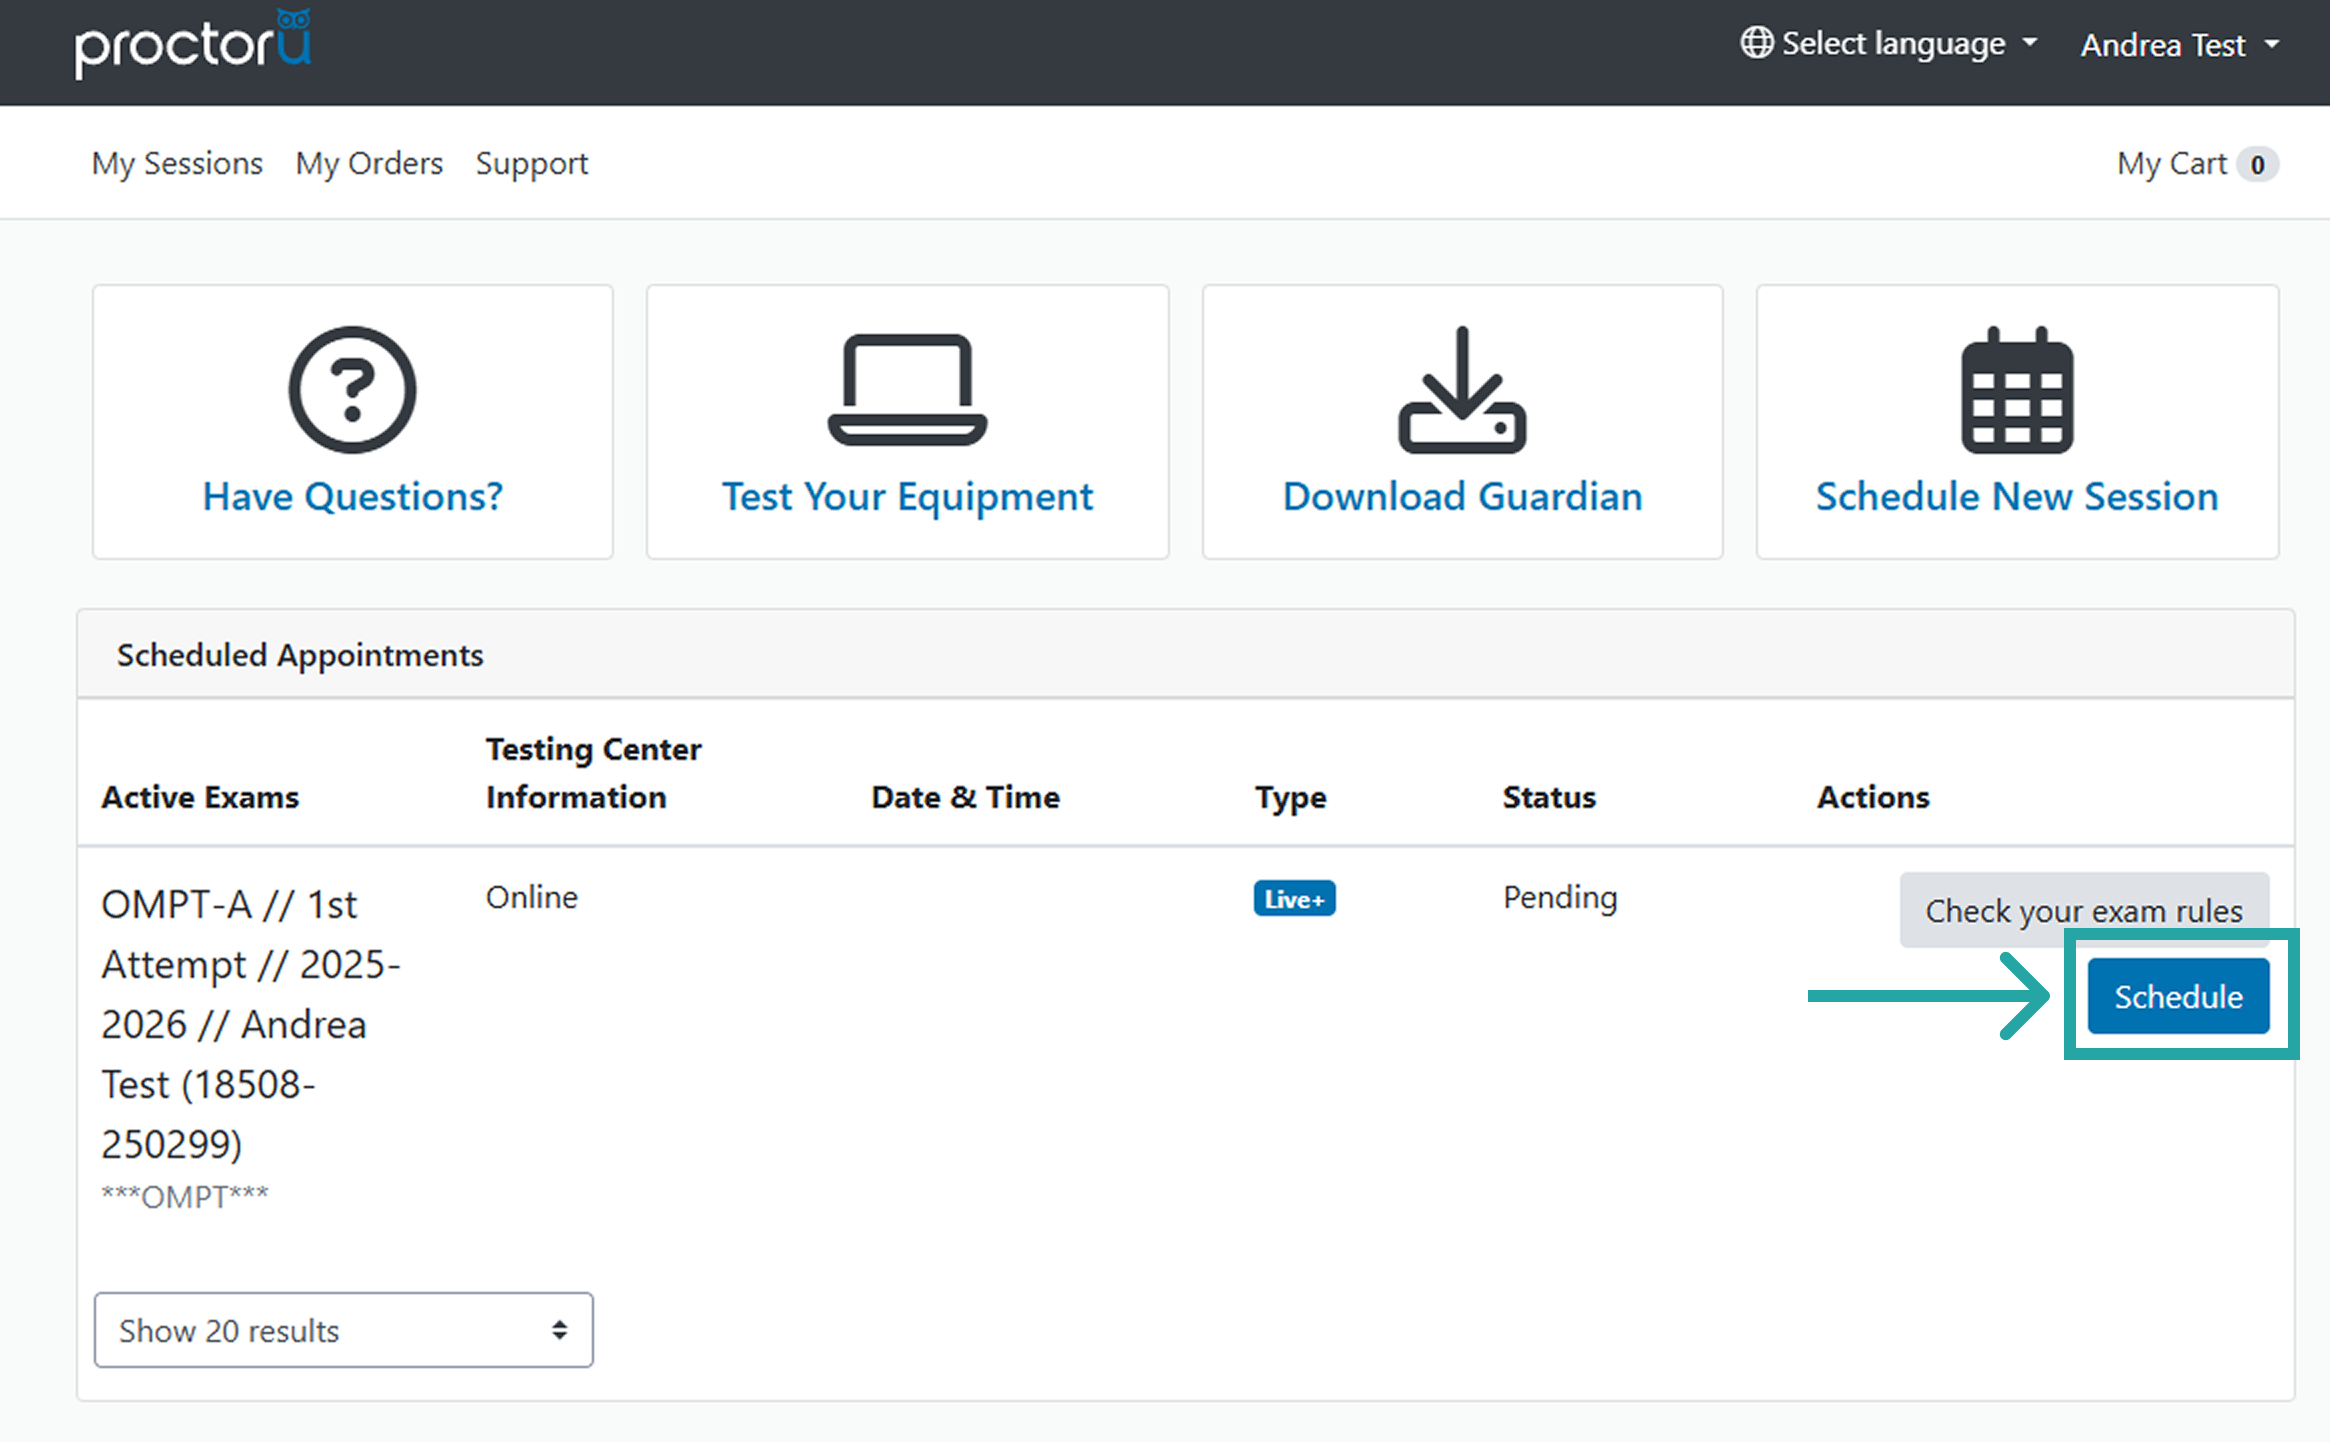Viewport: 2330px width, 1442px height.
Task: Click the blue Schedule button
Action: [2177, 996]
